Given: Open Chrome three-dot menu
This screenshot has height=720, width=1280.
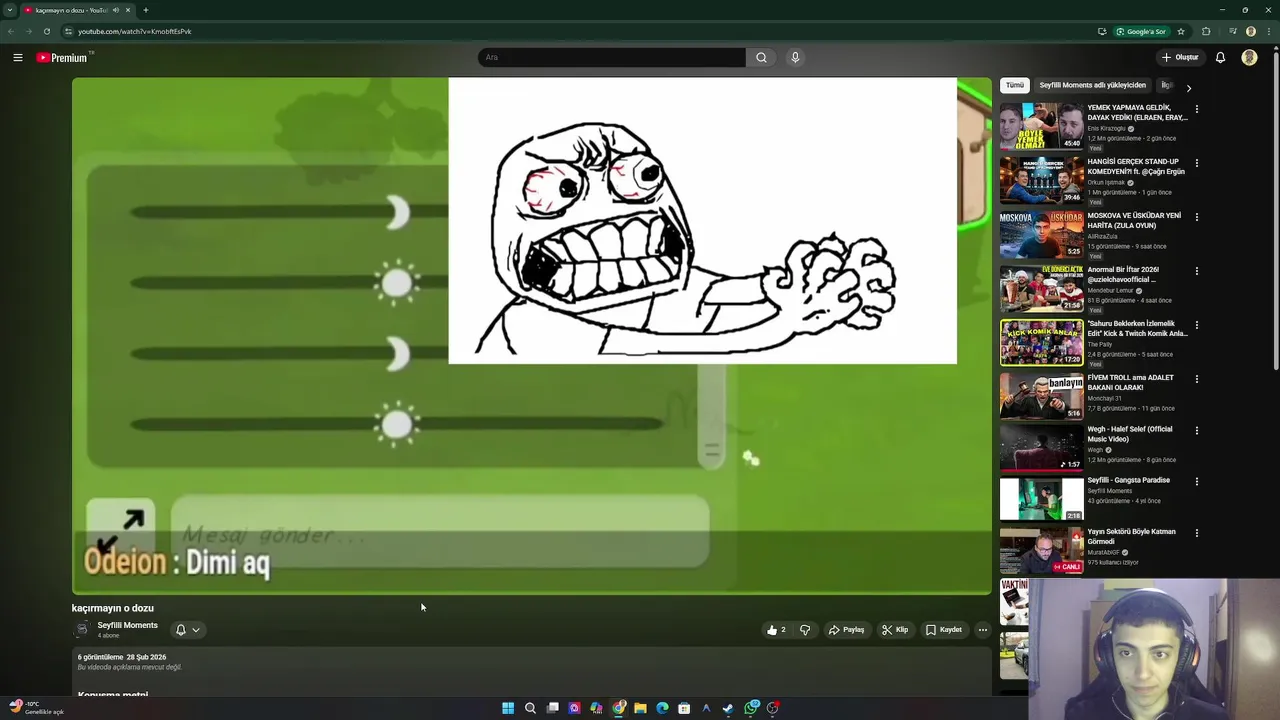Looking at the screenshot, I should pyautogui.click(x=1268, y=31).
